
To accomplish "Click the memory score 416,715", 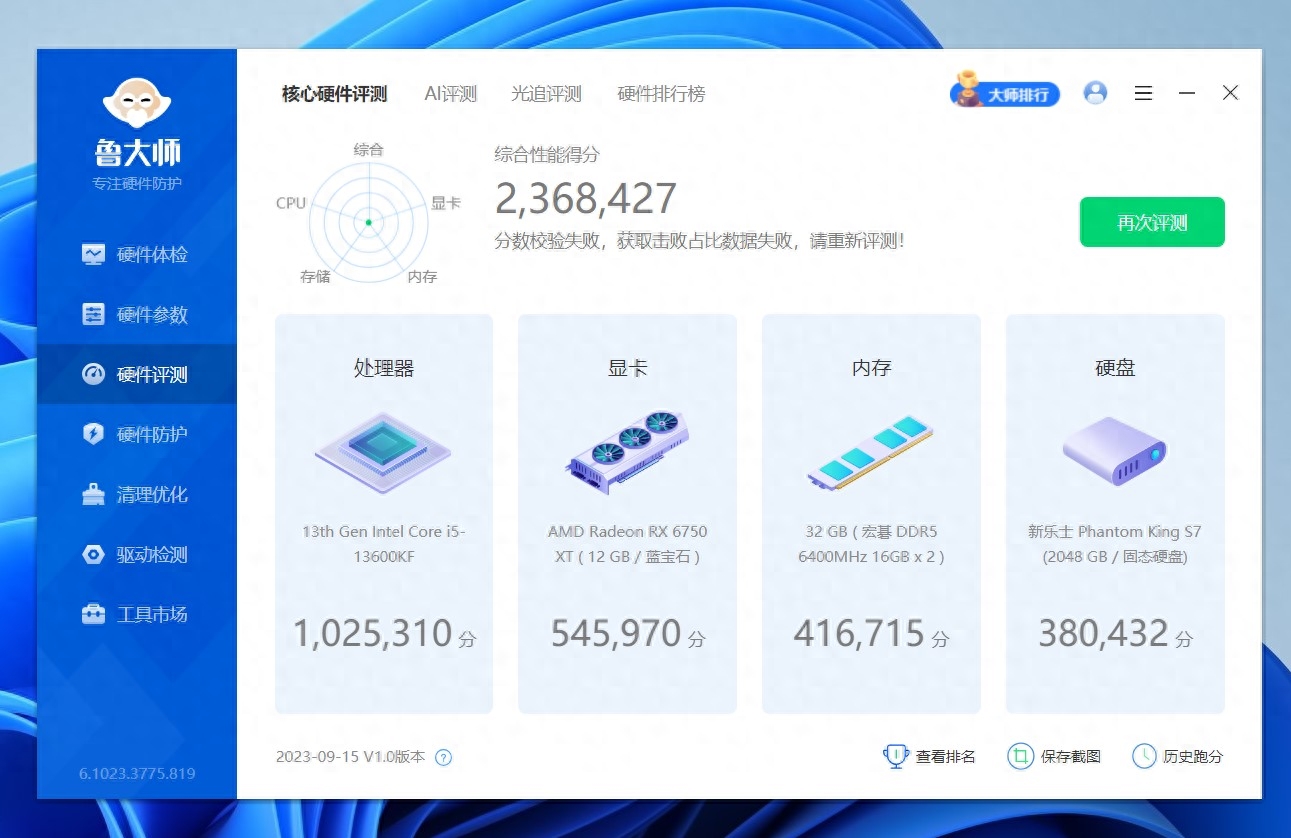I will tap(859, 634).
